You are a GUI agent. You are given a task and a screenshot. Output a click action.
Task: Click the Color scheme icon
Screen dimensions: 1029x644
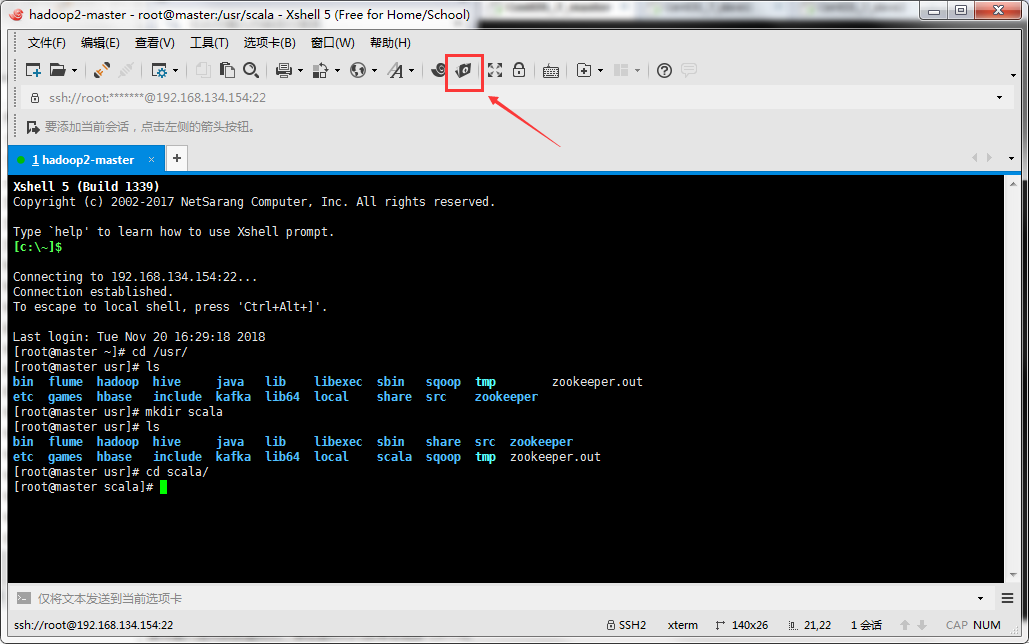[x=320, y=70]
